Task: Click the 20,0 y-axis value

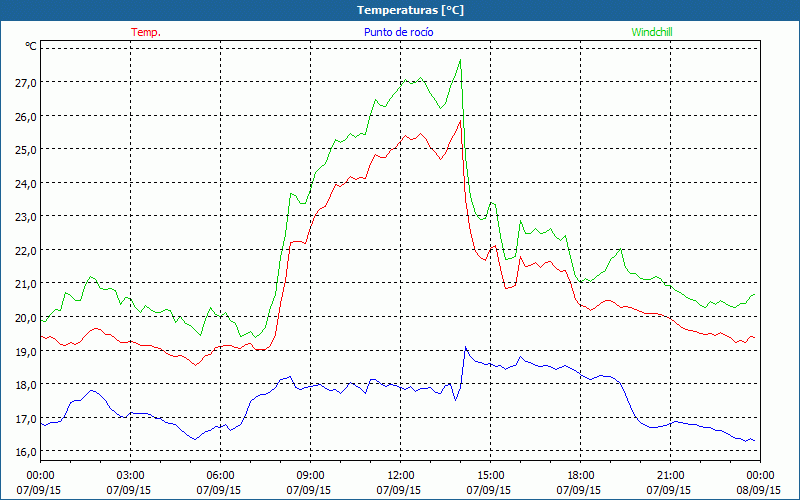Action: (26, 318)
